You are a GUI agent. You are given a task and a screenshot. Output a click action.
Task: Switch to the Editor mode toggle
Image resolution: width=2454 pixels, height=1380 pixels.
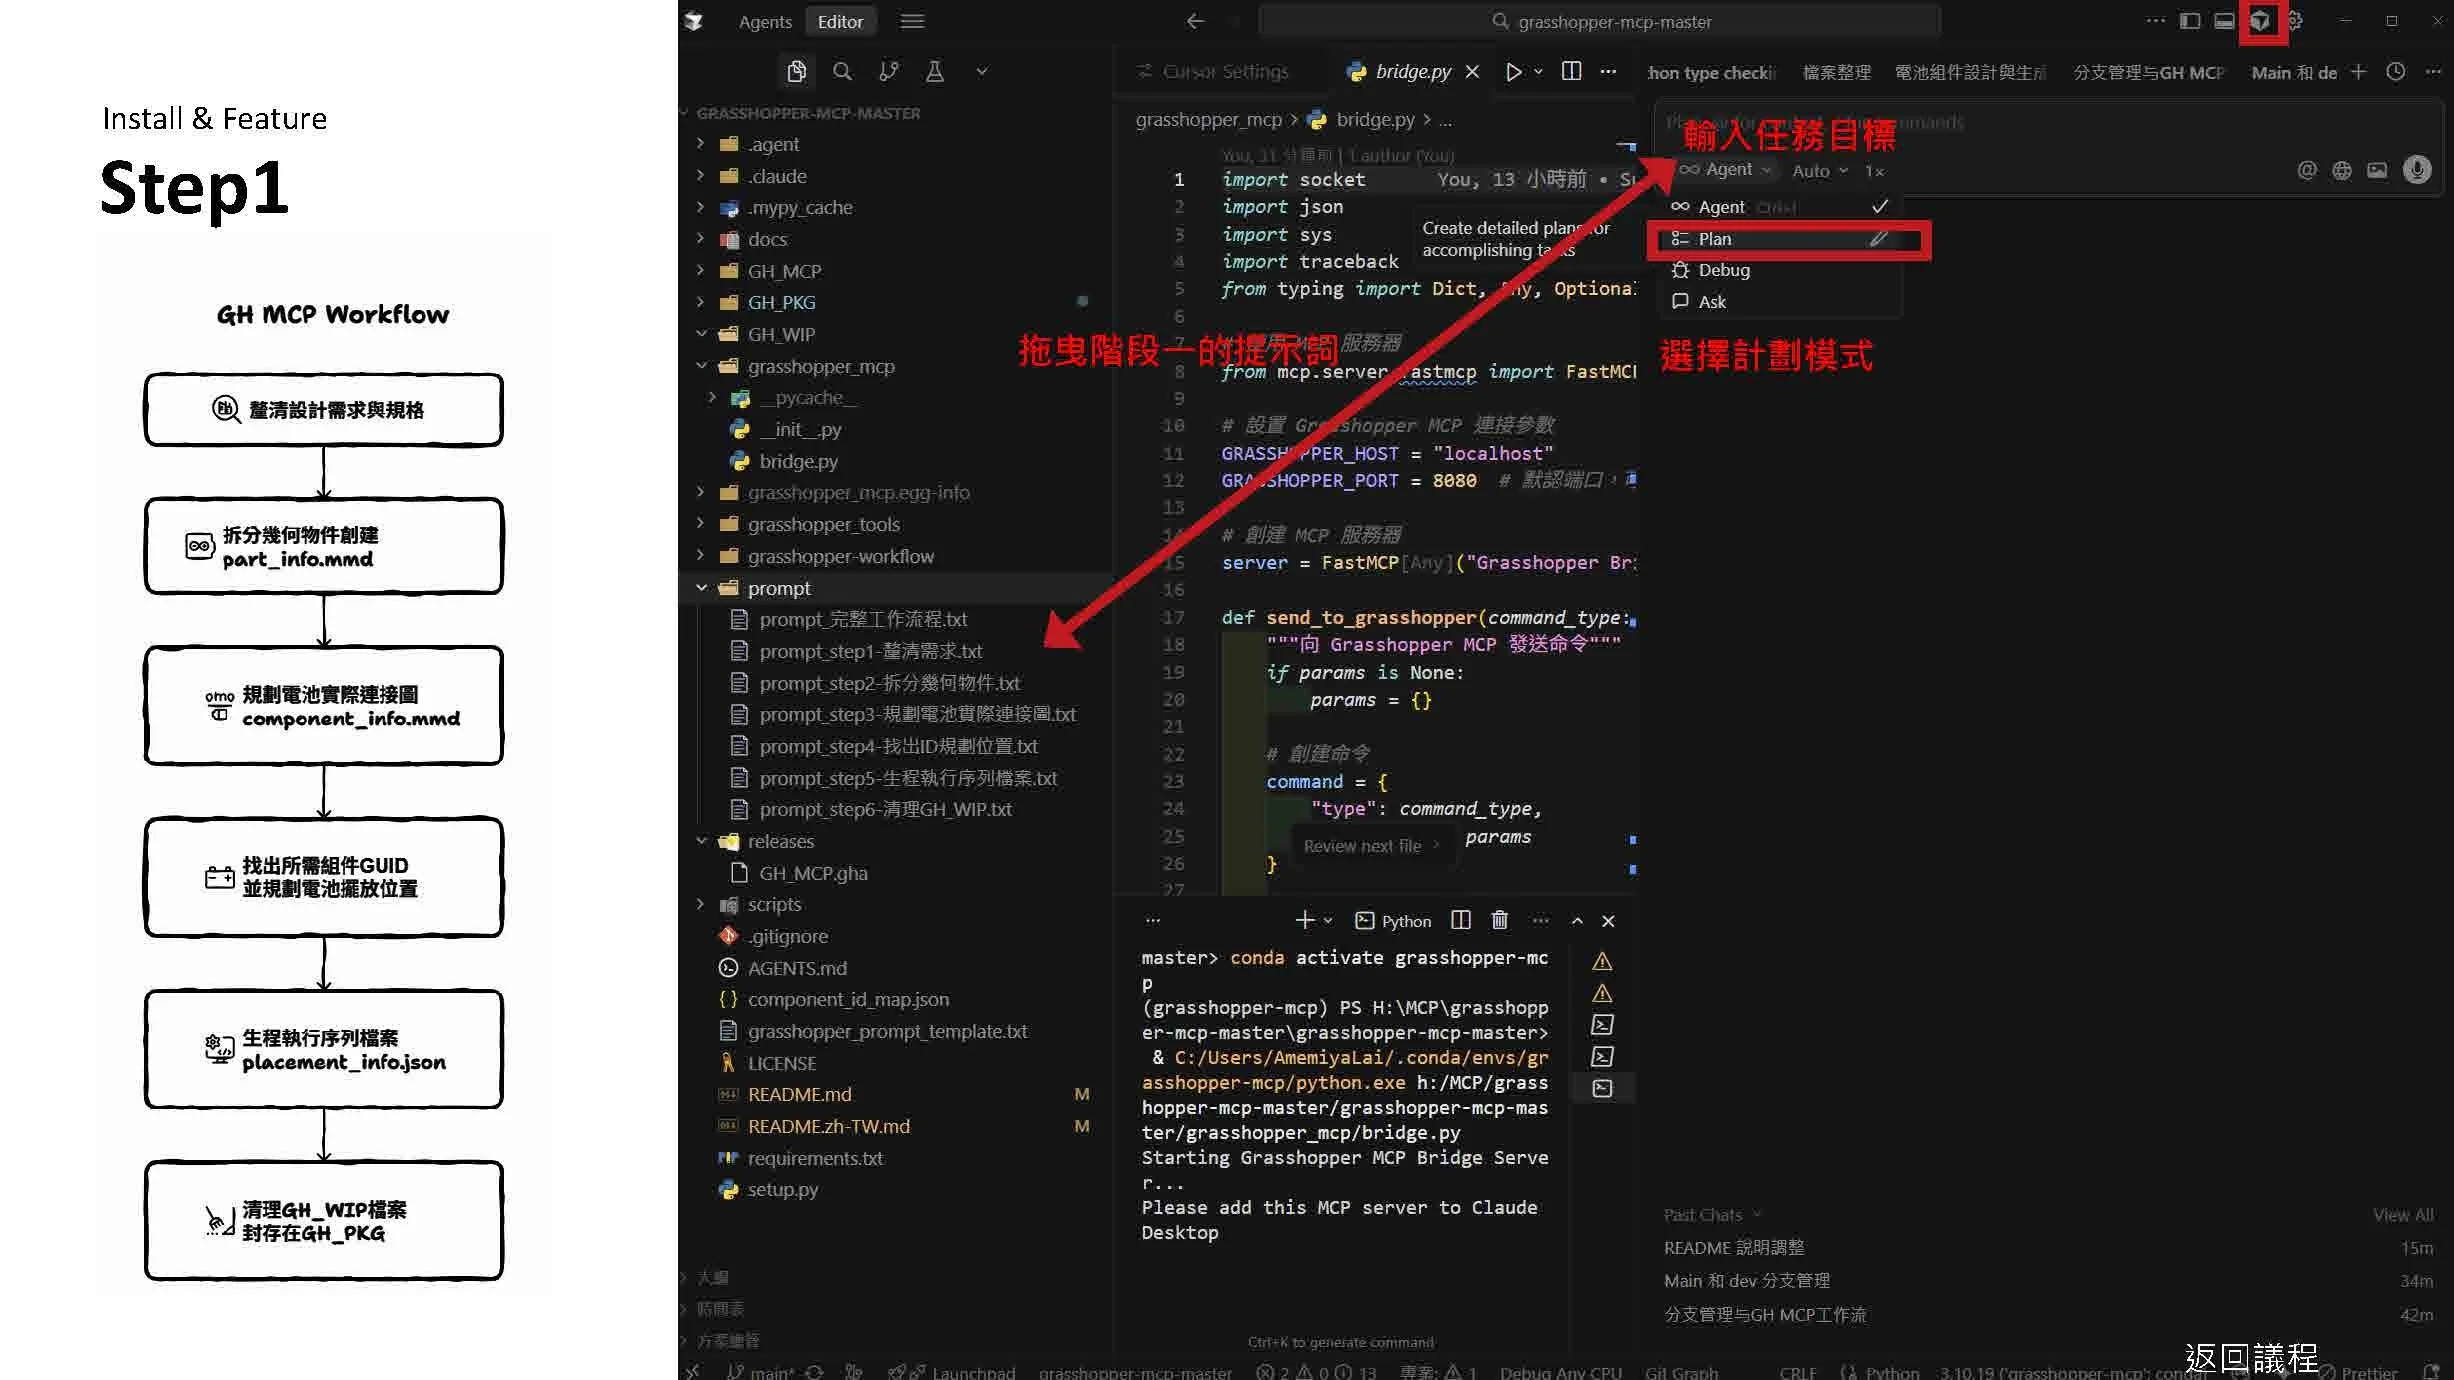tap(839, 21)
